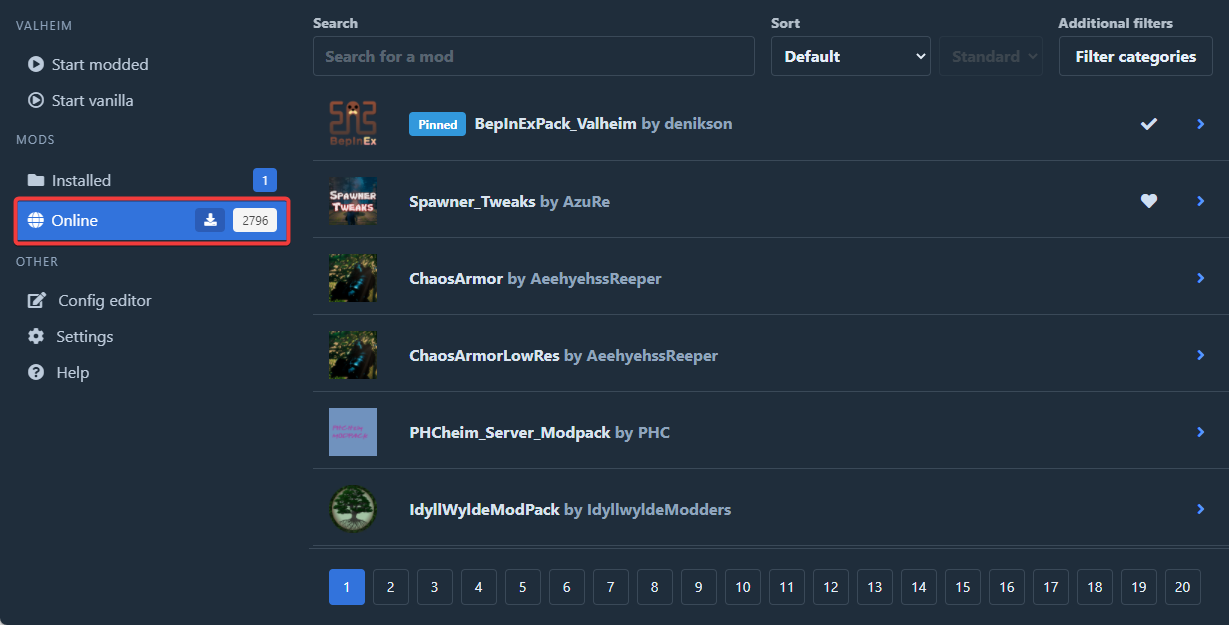The width and height of the screenshot is (1229, 625).
Task: Select the ChaosArmorLowRes mod title
Action: click(x=563, y=355)
